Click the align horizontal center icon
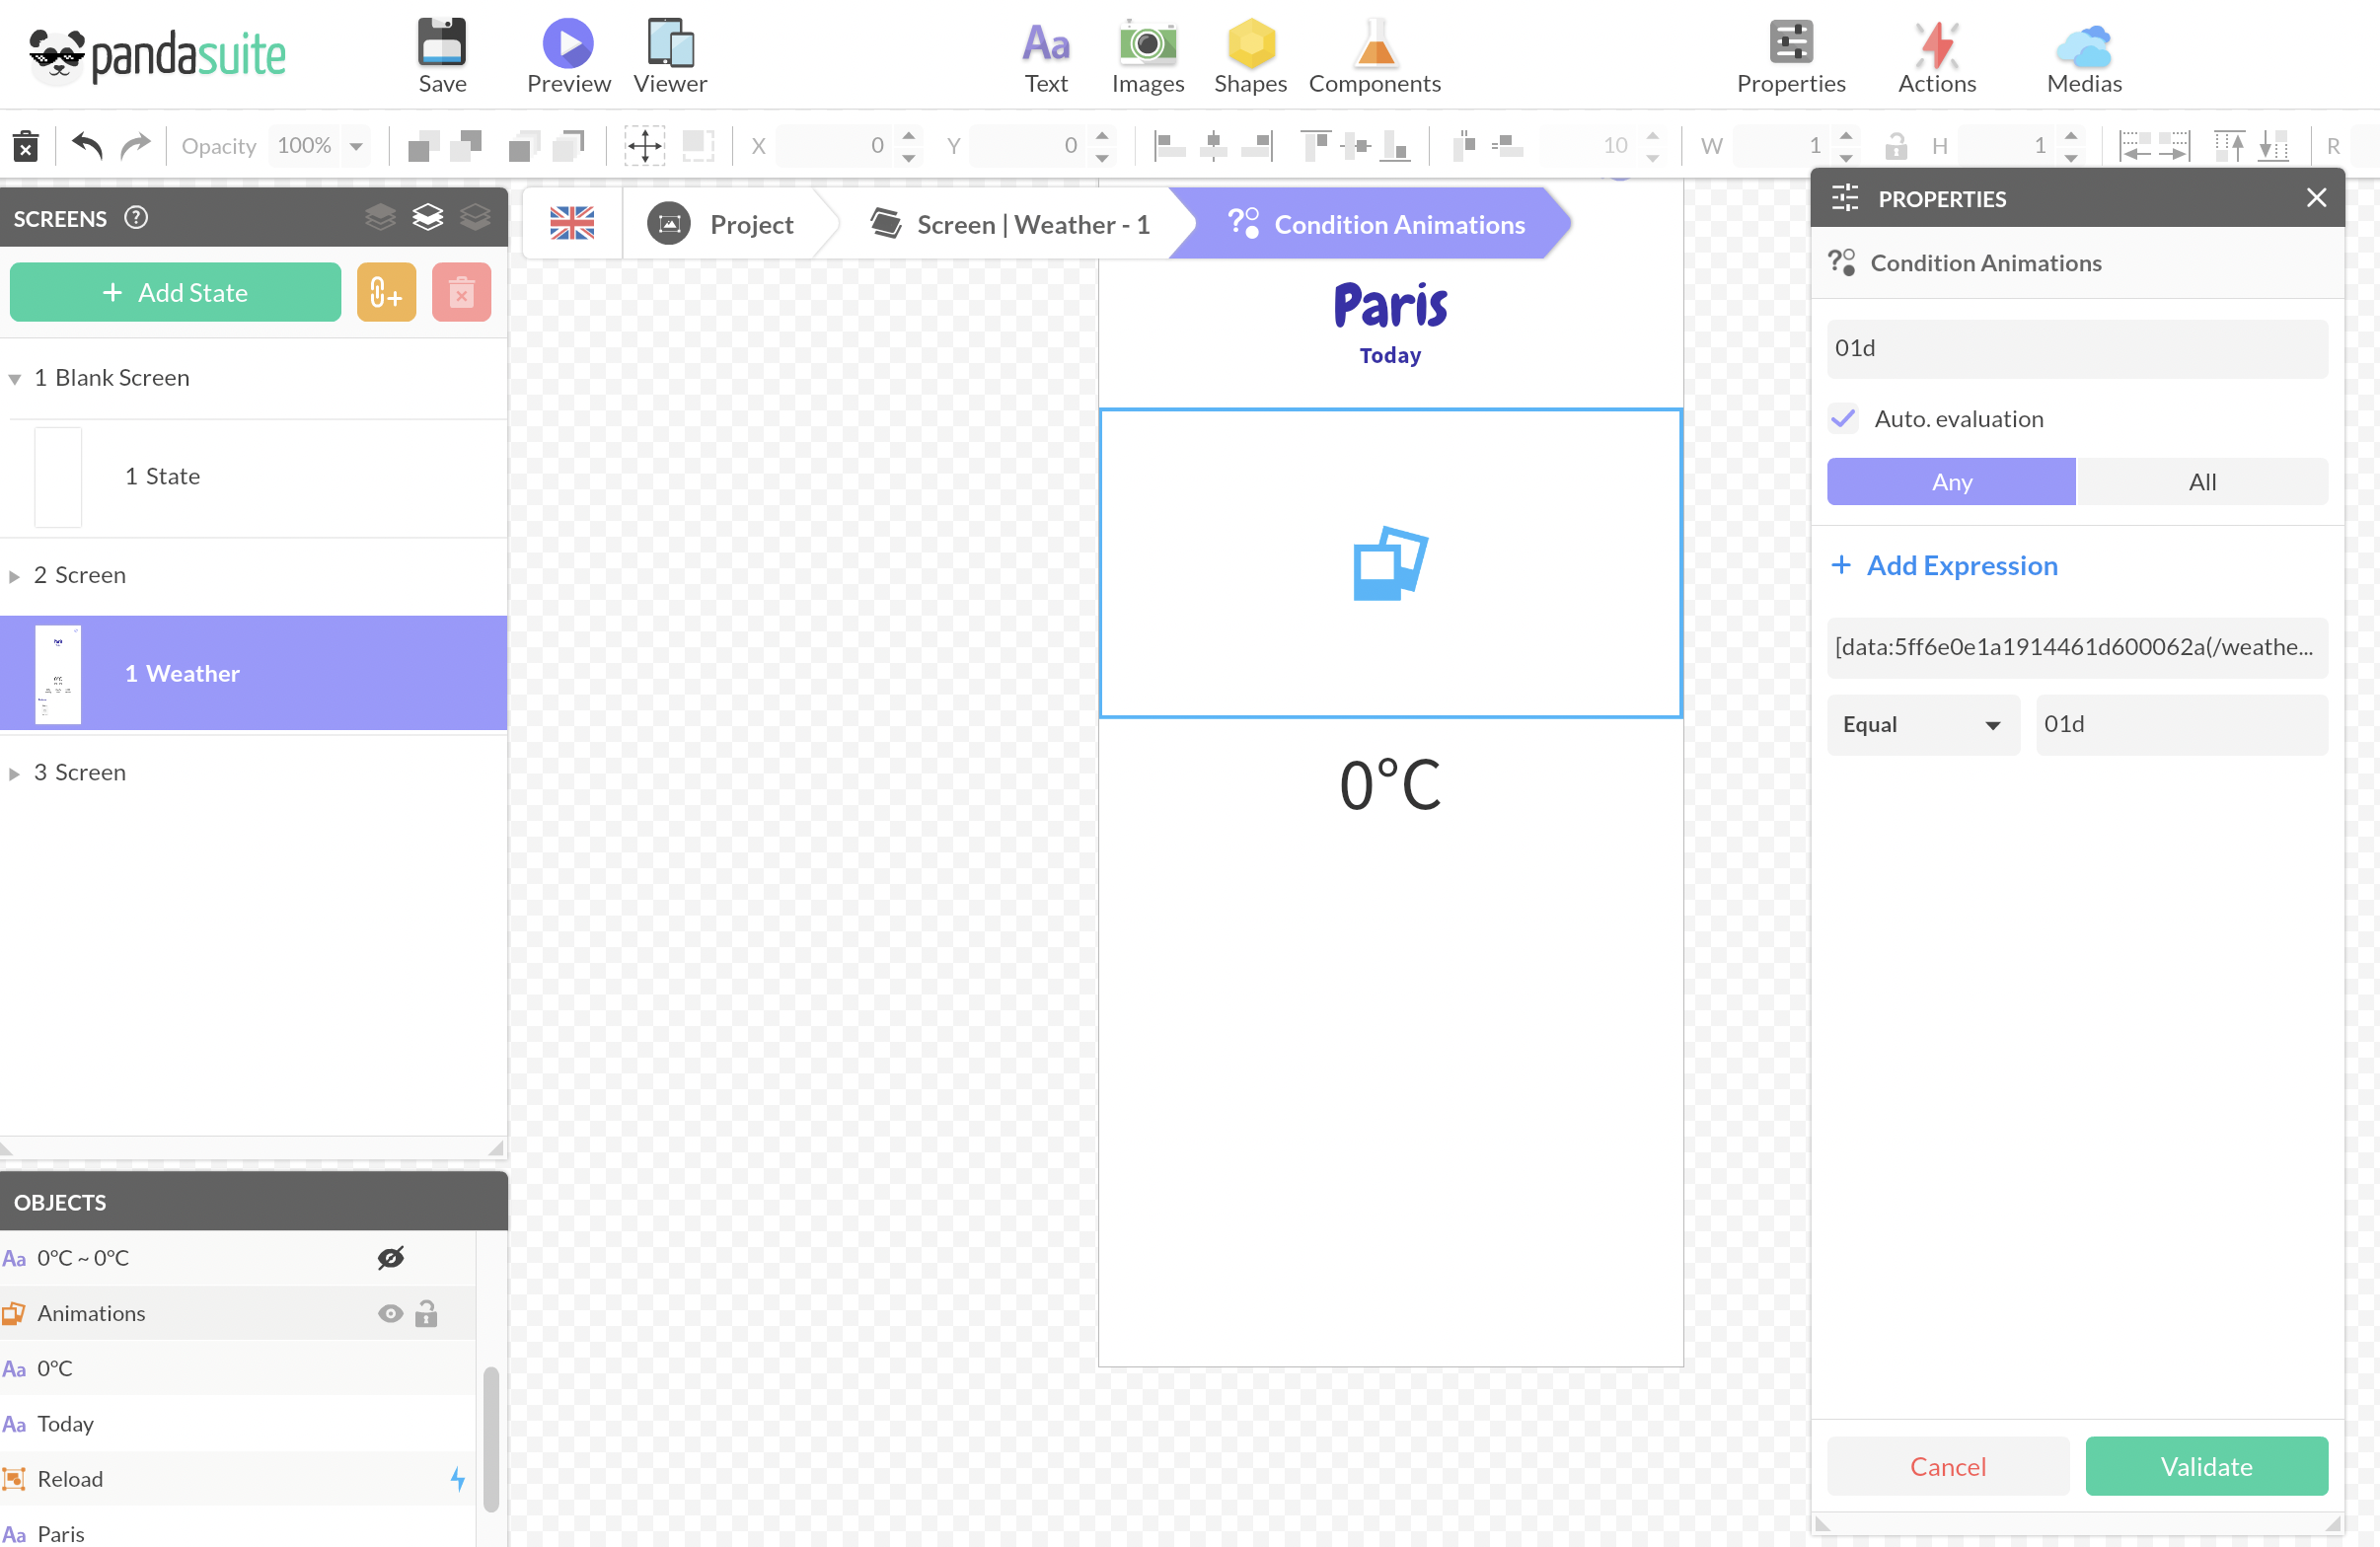Image resolution: width=2380 pixels, height=1547 pixels. pos(1213,146)
